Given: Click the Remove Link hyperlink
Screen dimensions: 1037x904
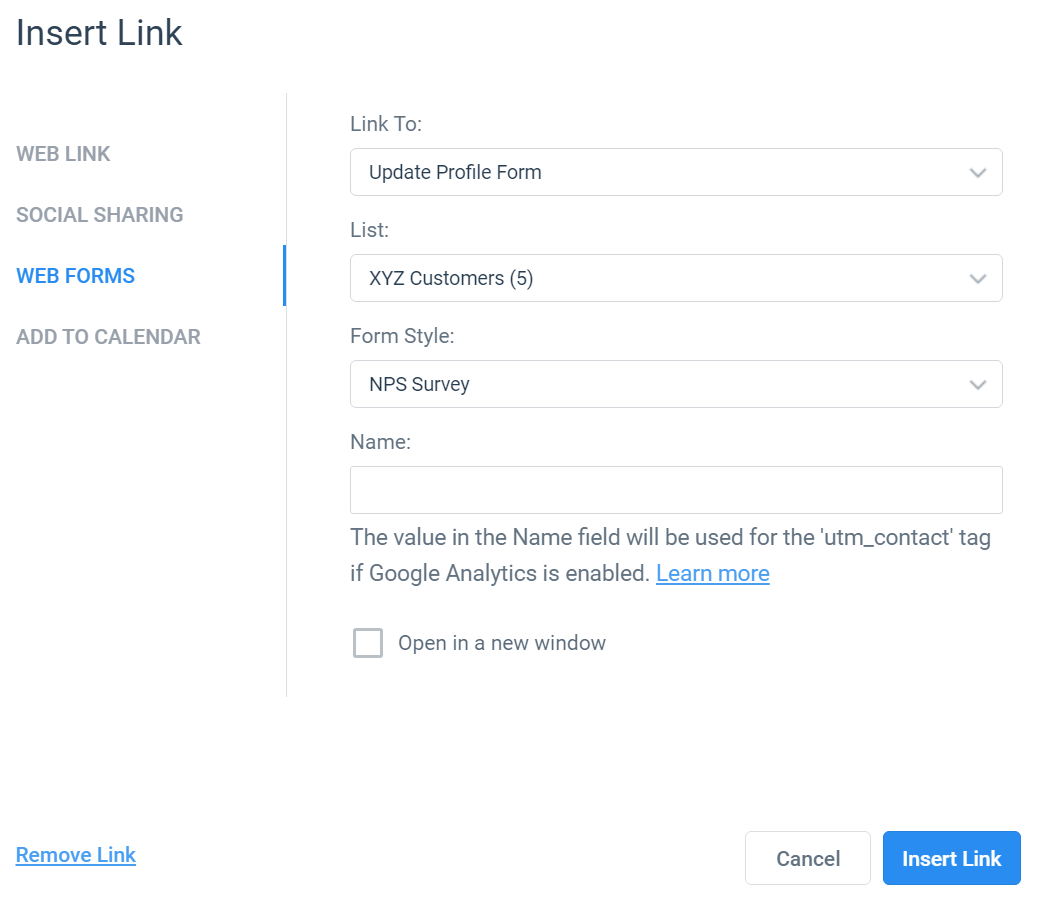Looking at the screenshot, I should [x=76, y=855].
